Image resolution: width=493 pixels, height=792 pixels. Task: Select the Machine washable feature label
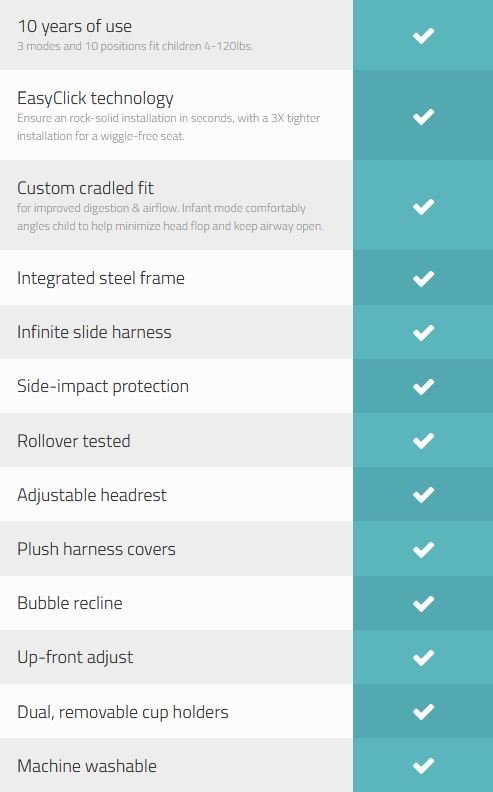click(87, 766)
